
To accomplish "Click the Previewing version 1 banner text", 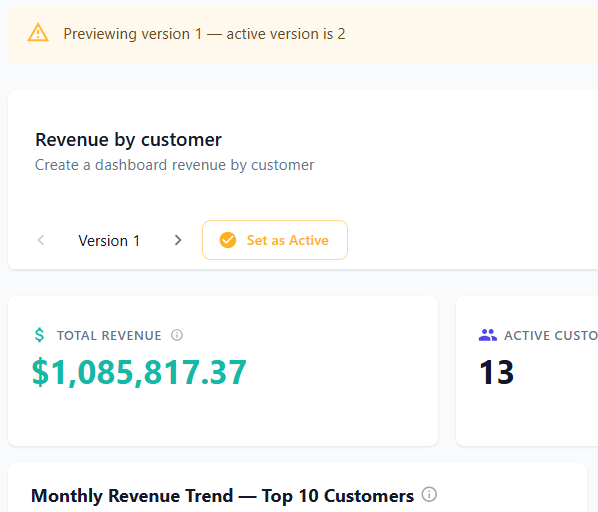I will (204, 34).
